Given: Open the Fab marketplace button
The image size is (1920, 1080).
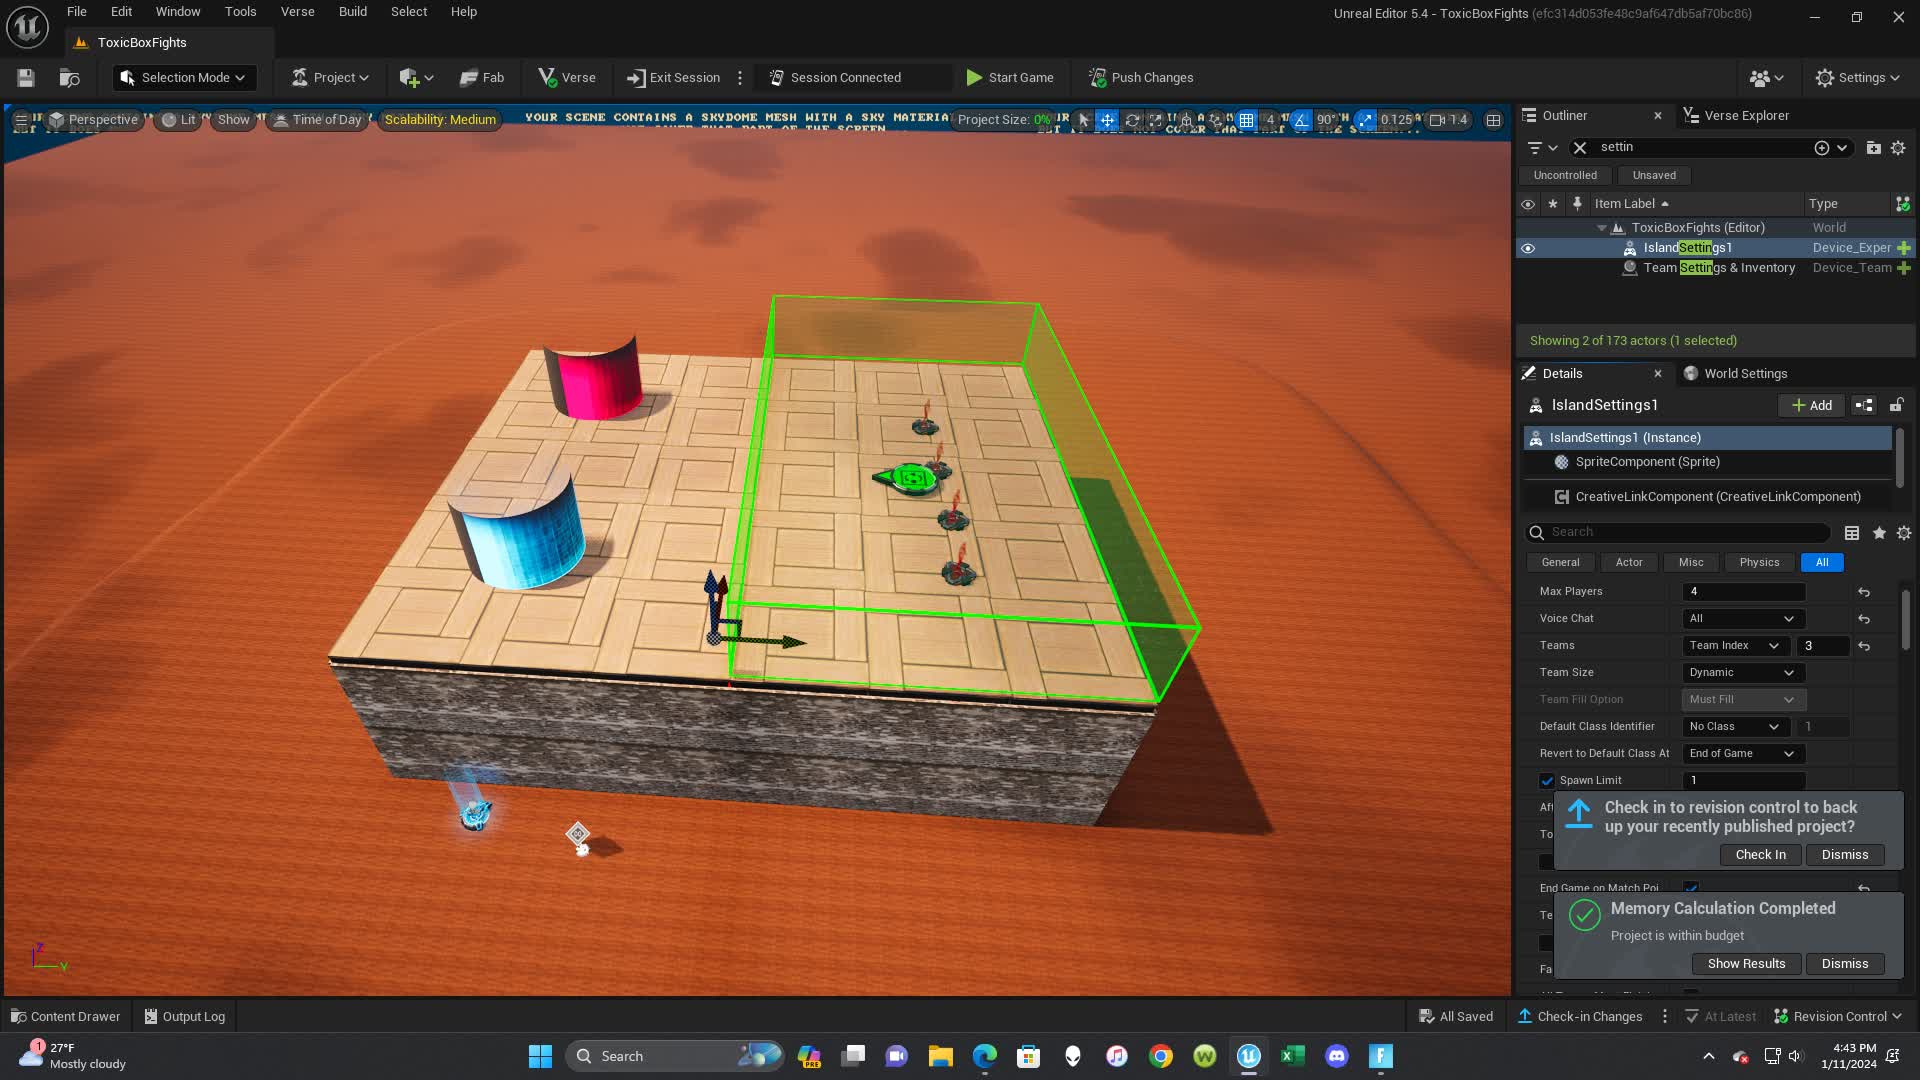Looking at the screenshot, I should [x=482, y=78].
